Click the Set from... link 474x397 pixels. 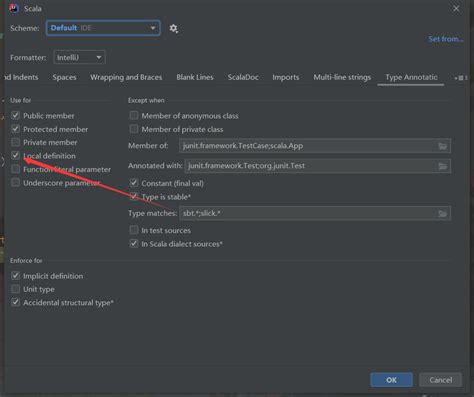point(446,39)
